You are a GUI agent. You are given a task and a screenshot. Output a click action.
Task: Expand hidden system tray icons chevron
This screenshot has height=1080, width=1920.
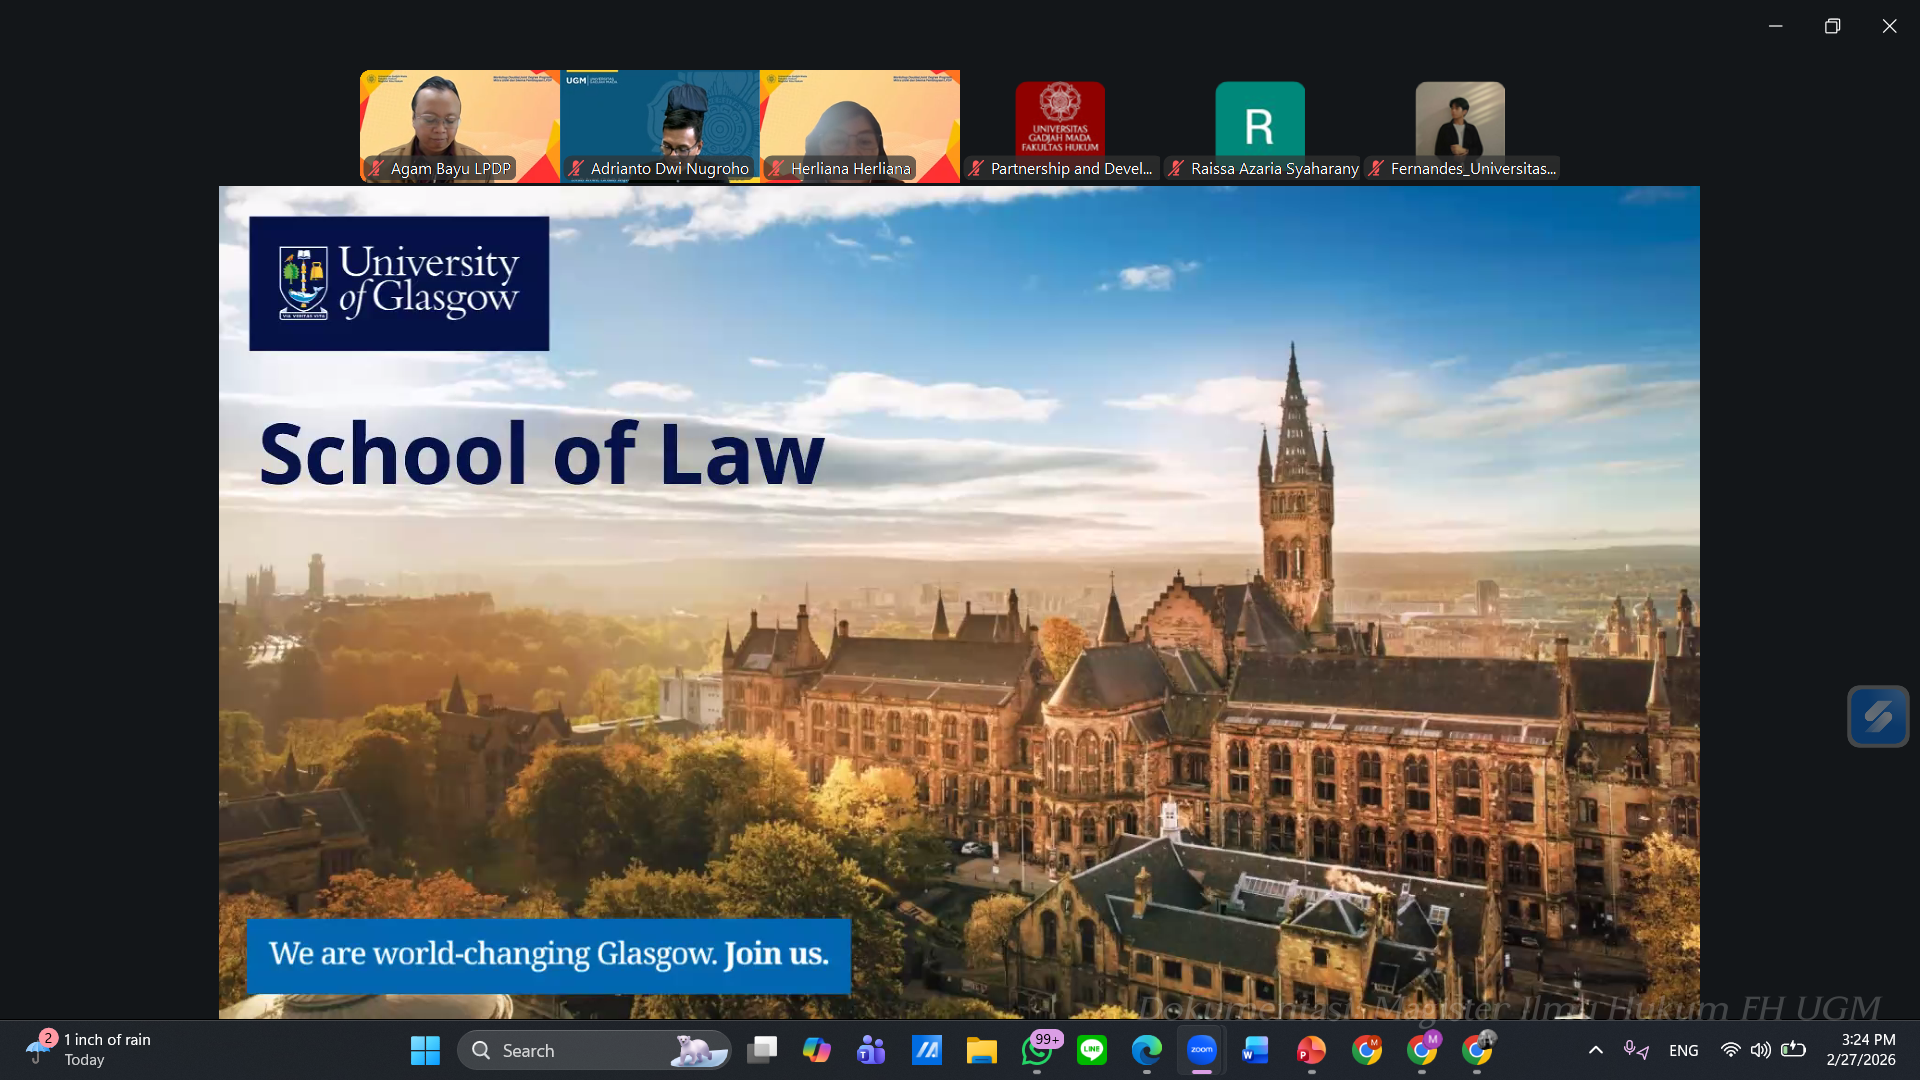[x=1595, y=1050]
